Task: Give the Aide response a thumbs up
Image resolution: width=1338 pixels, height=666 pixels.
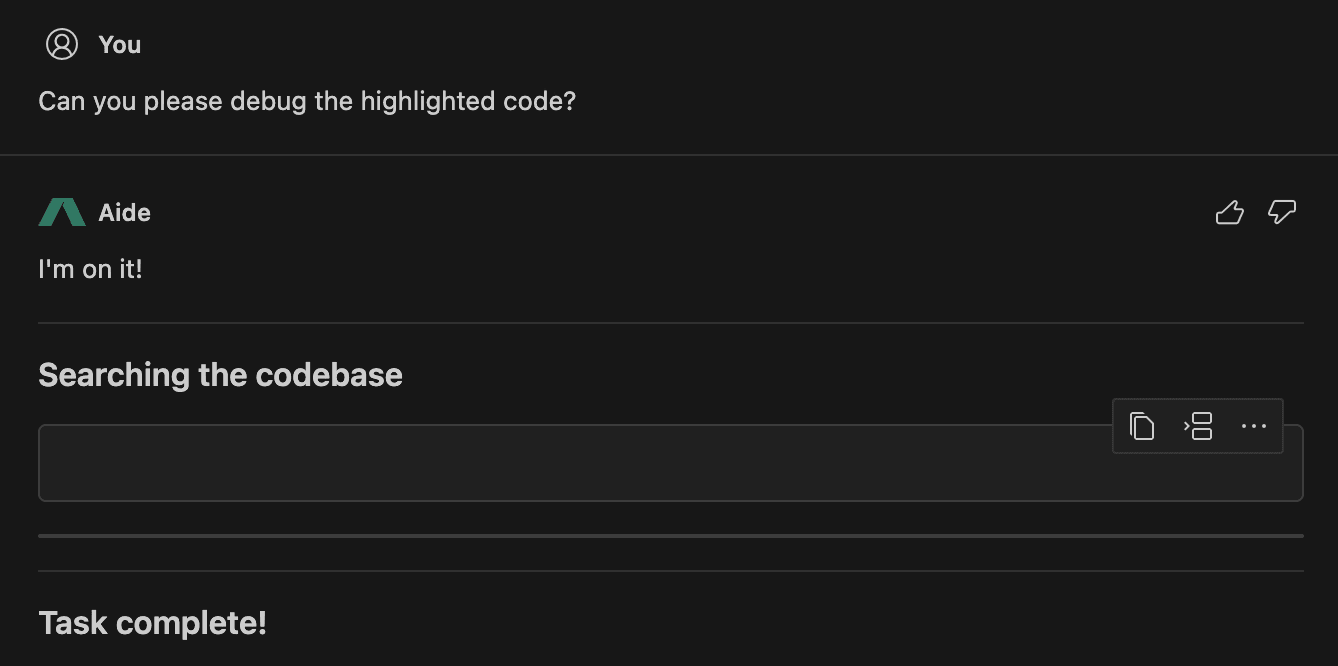Action: [x=1229, y=212]
